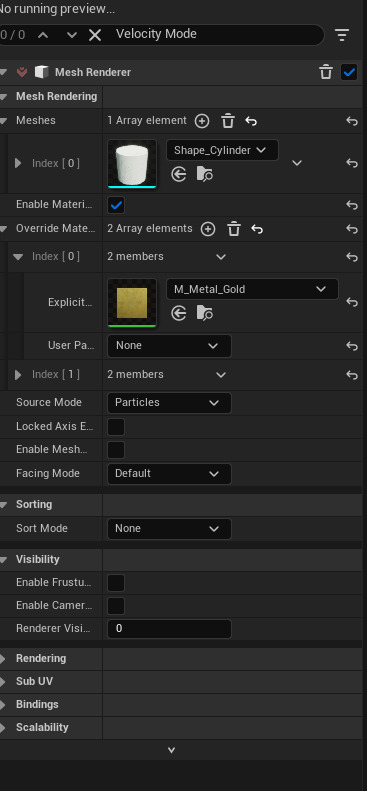The width and height of the screenshot is (367, 791).
Task: Delete the Mesh Renderer with trash icon
Action: (x=326, y=72)
